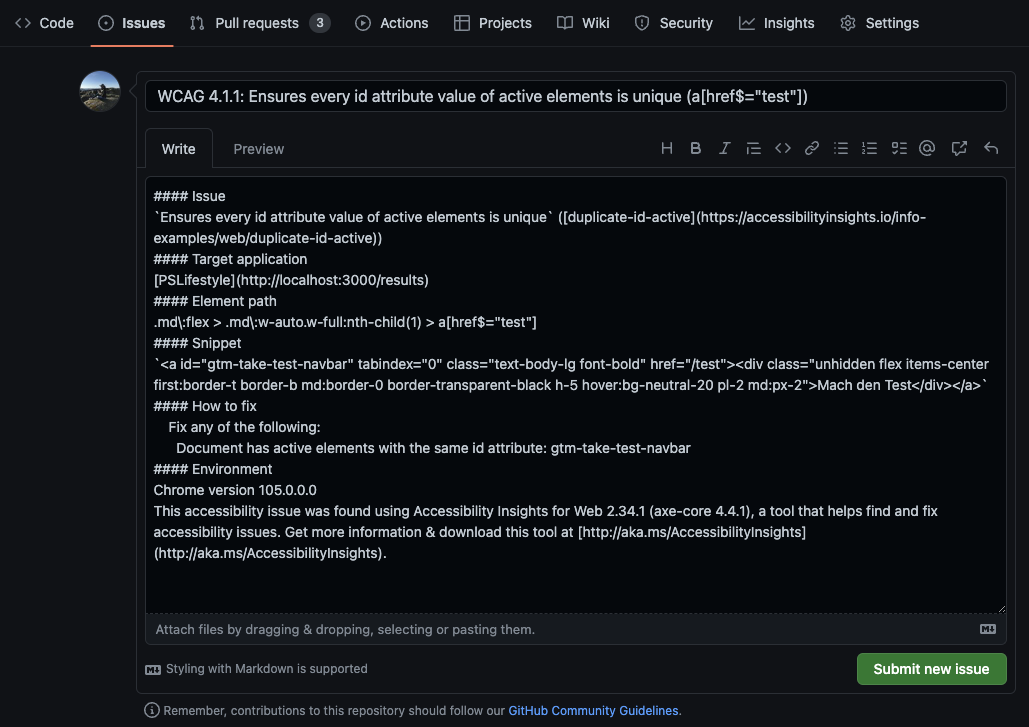Click inside the issue body text area
Screen dimensions: 1029x727
[x=576, y=395]
